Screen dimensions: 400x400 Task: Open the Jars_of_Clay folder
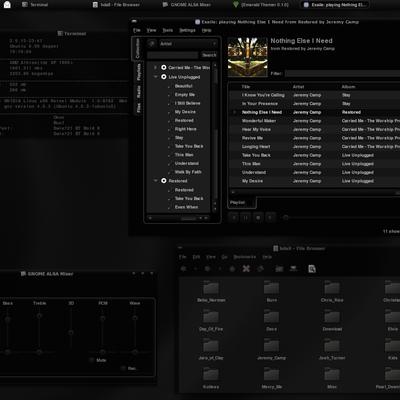(x=211, y=349)
